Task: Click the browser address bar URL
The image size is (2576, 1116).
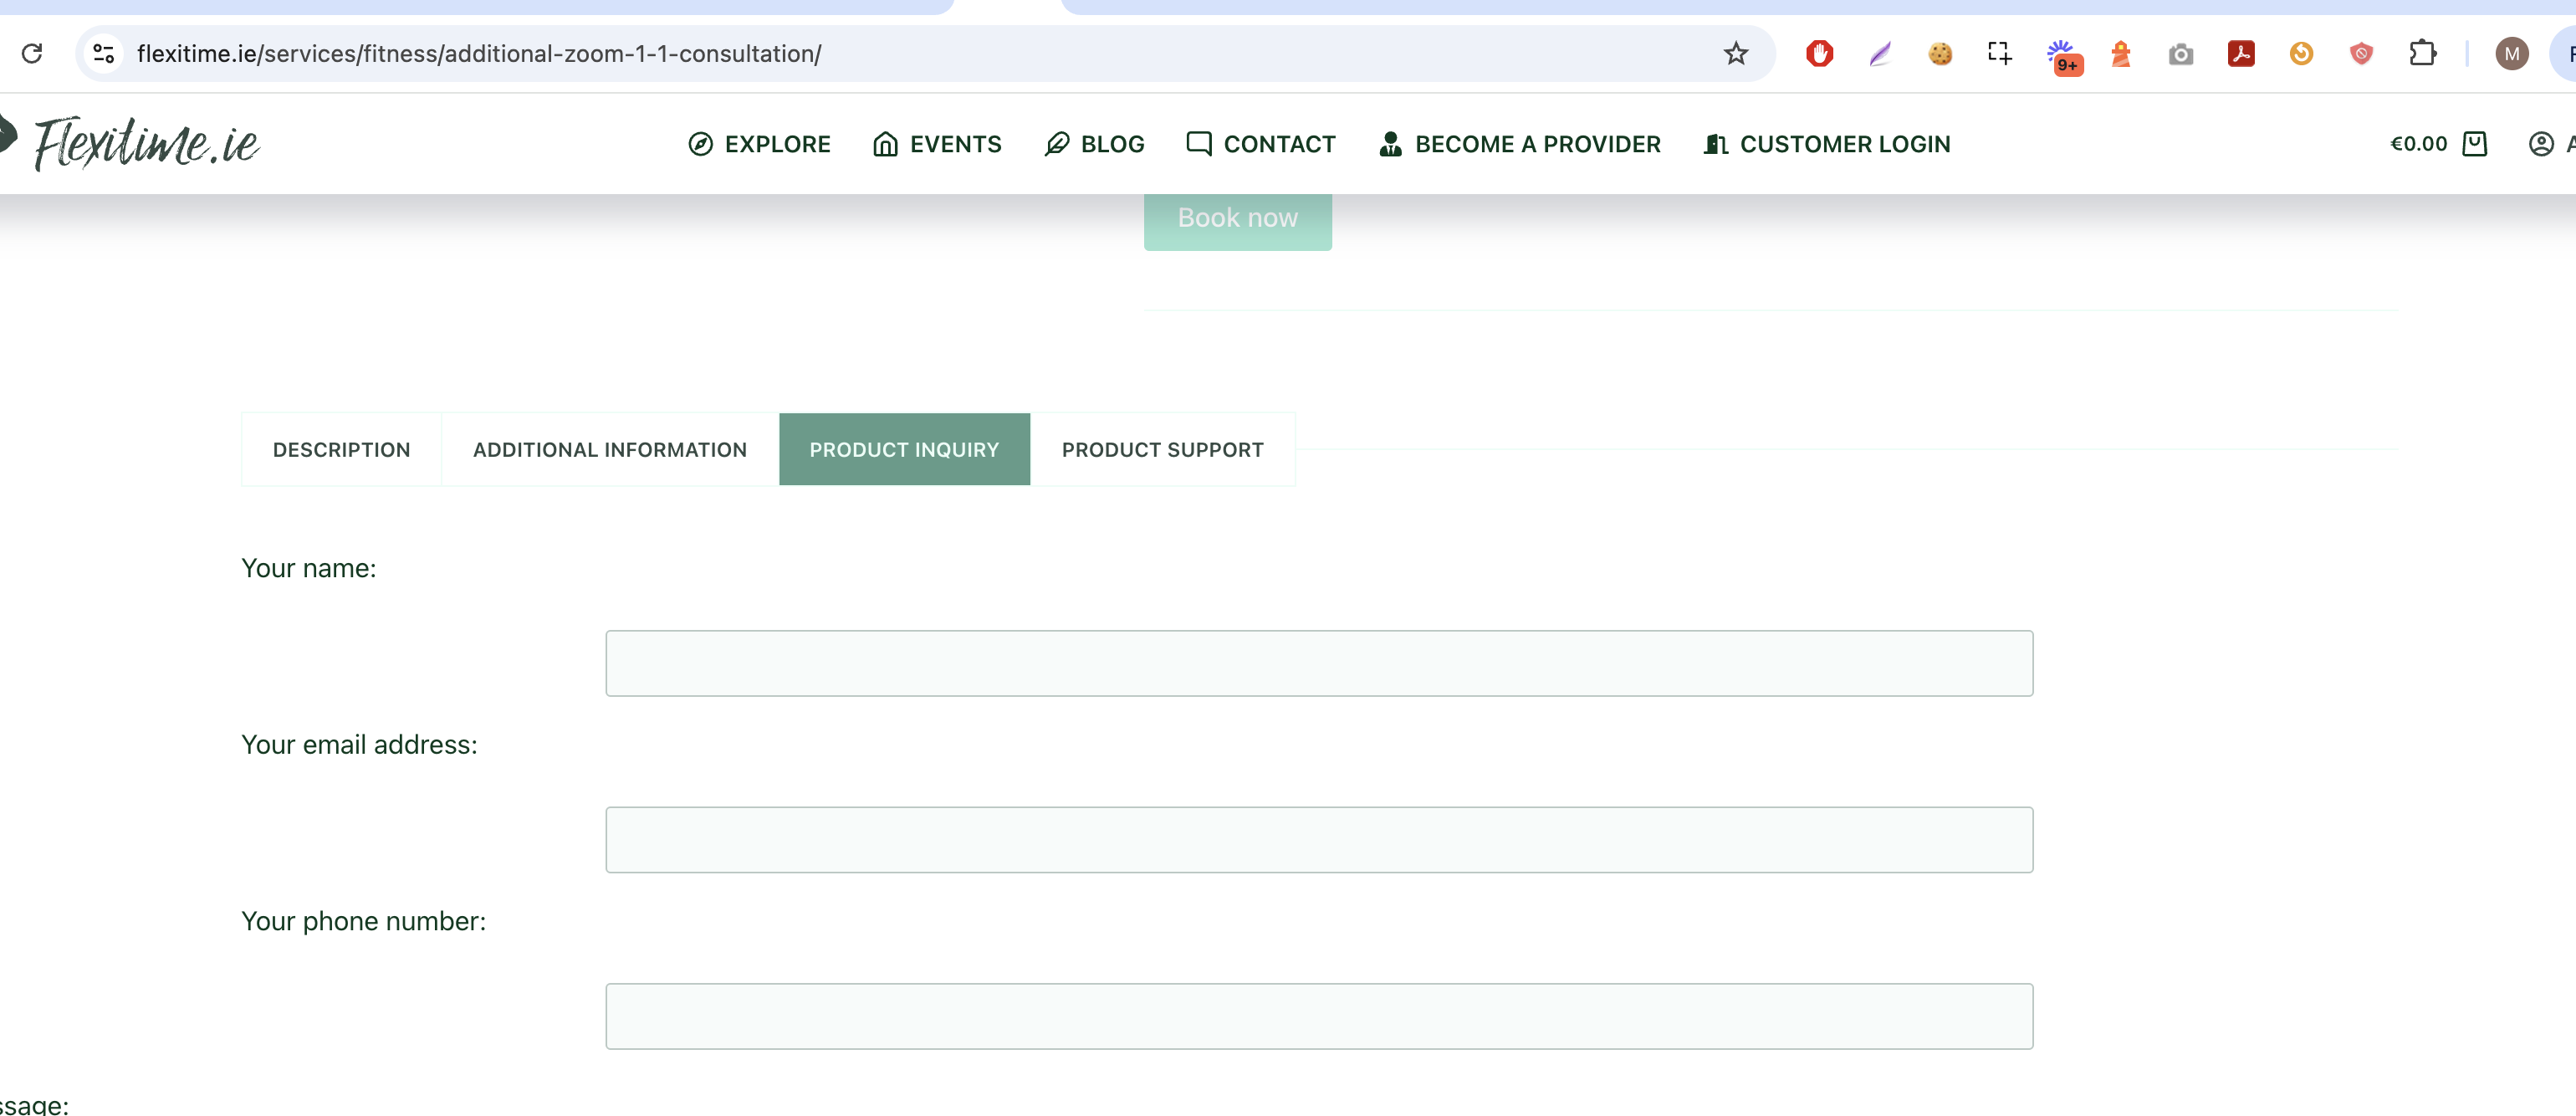Action: coord(479,53)
